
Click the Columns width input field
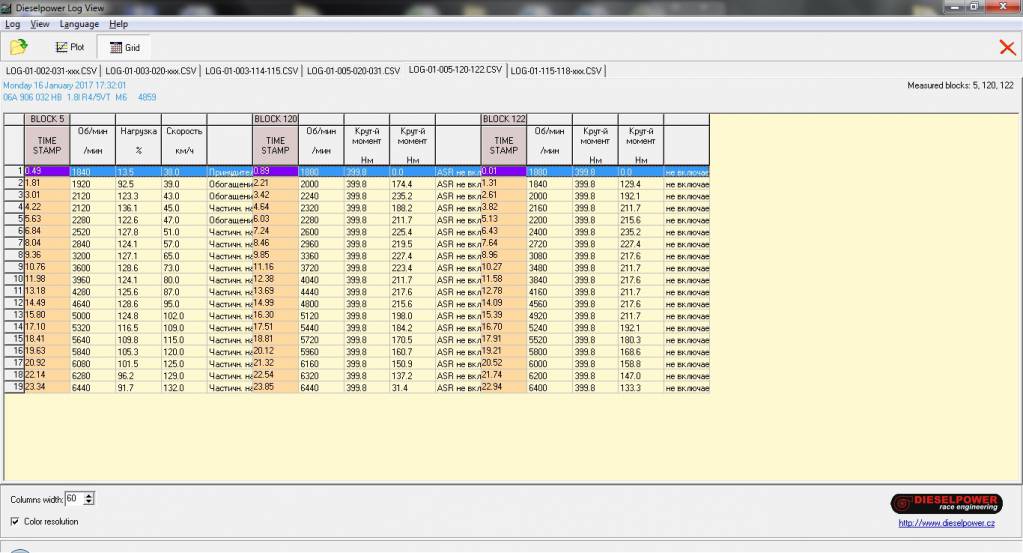coord(75,498)
